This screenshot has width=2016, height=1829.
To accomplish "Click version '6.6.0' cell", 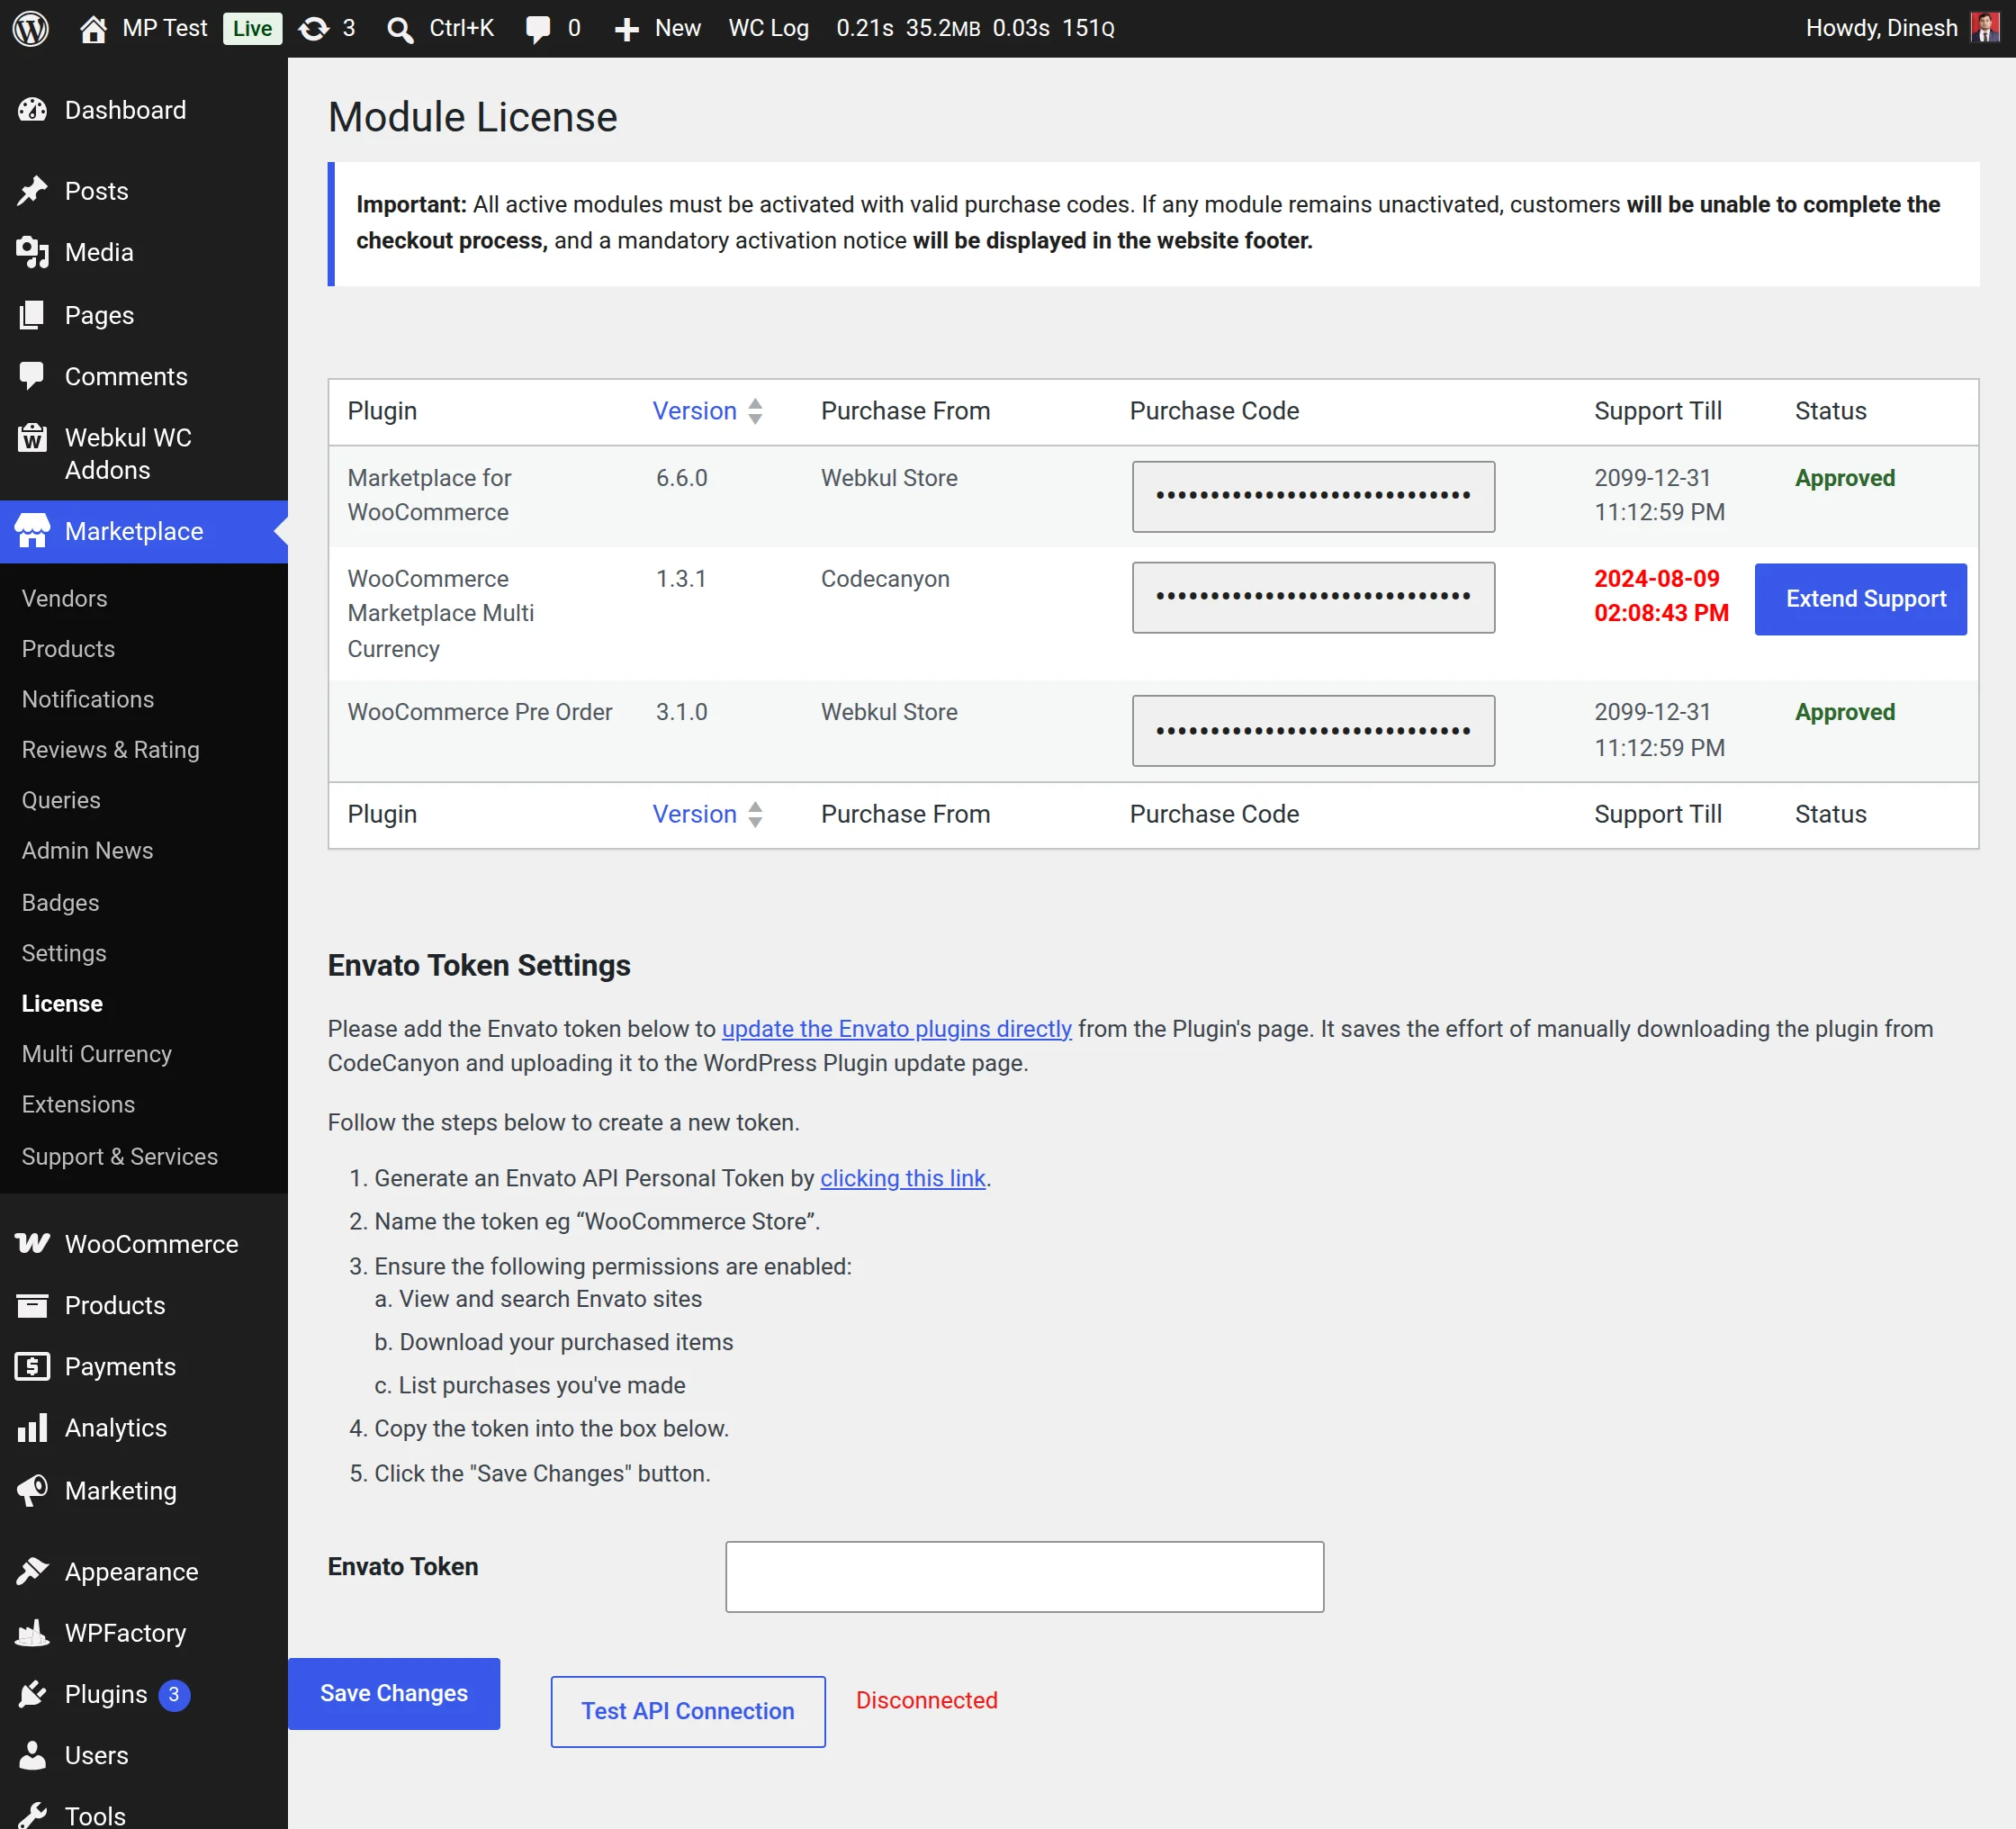I will [x=681, y=478].
